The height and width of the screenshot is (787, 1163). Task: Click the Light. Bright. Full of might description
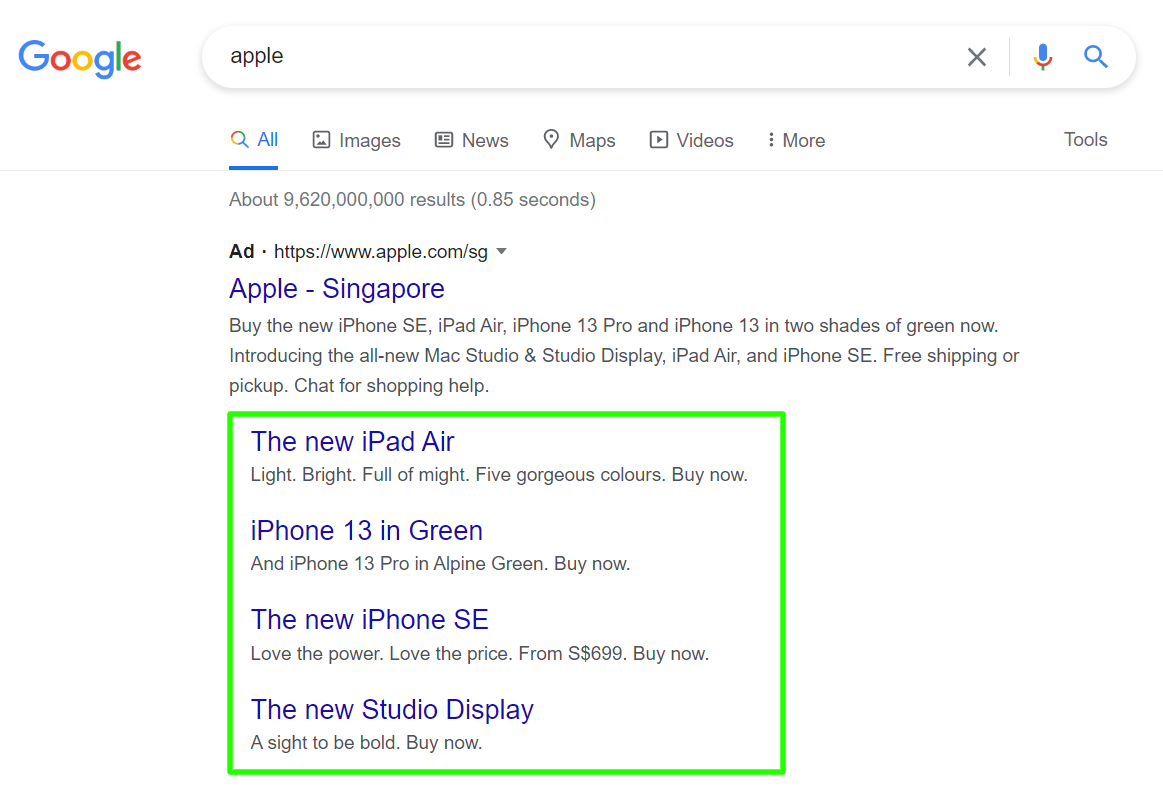click(499, 475)
